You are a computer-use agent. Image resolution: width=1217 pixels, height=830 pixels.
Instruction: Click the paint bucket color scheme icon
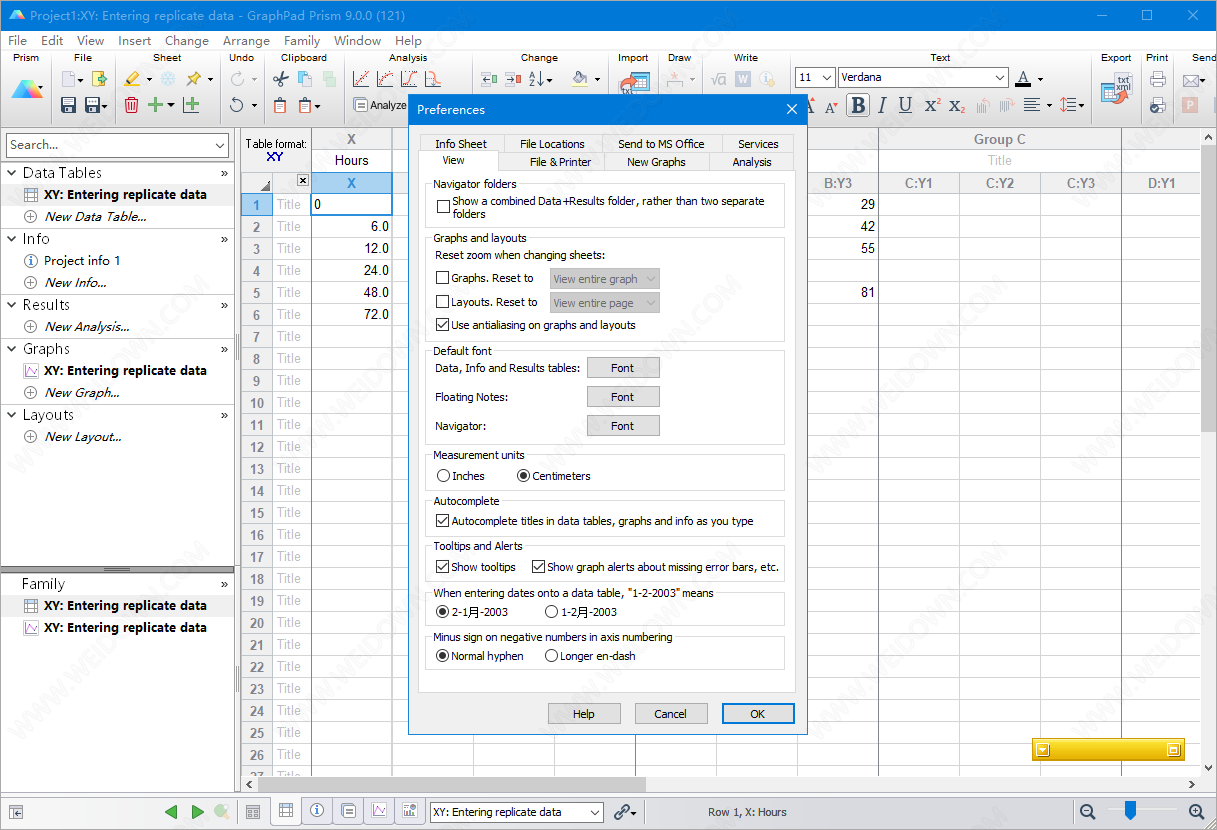click(580, 79)
